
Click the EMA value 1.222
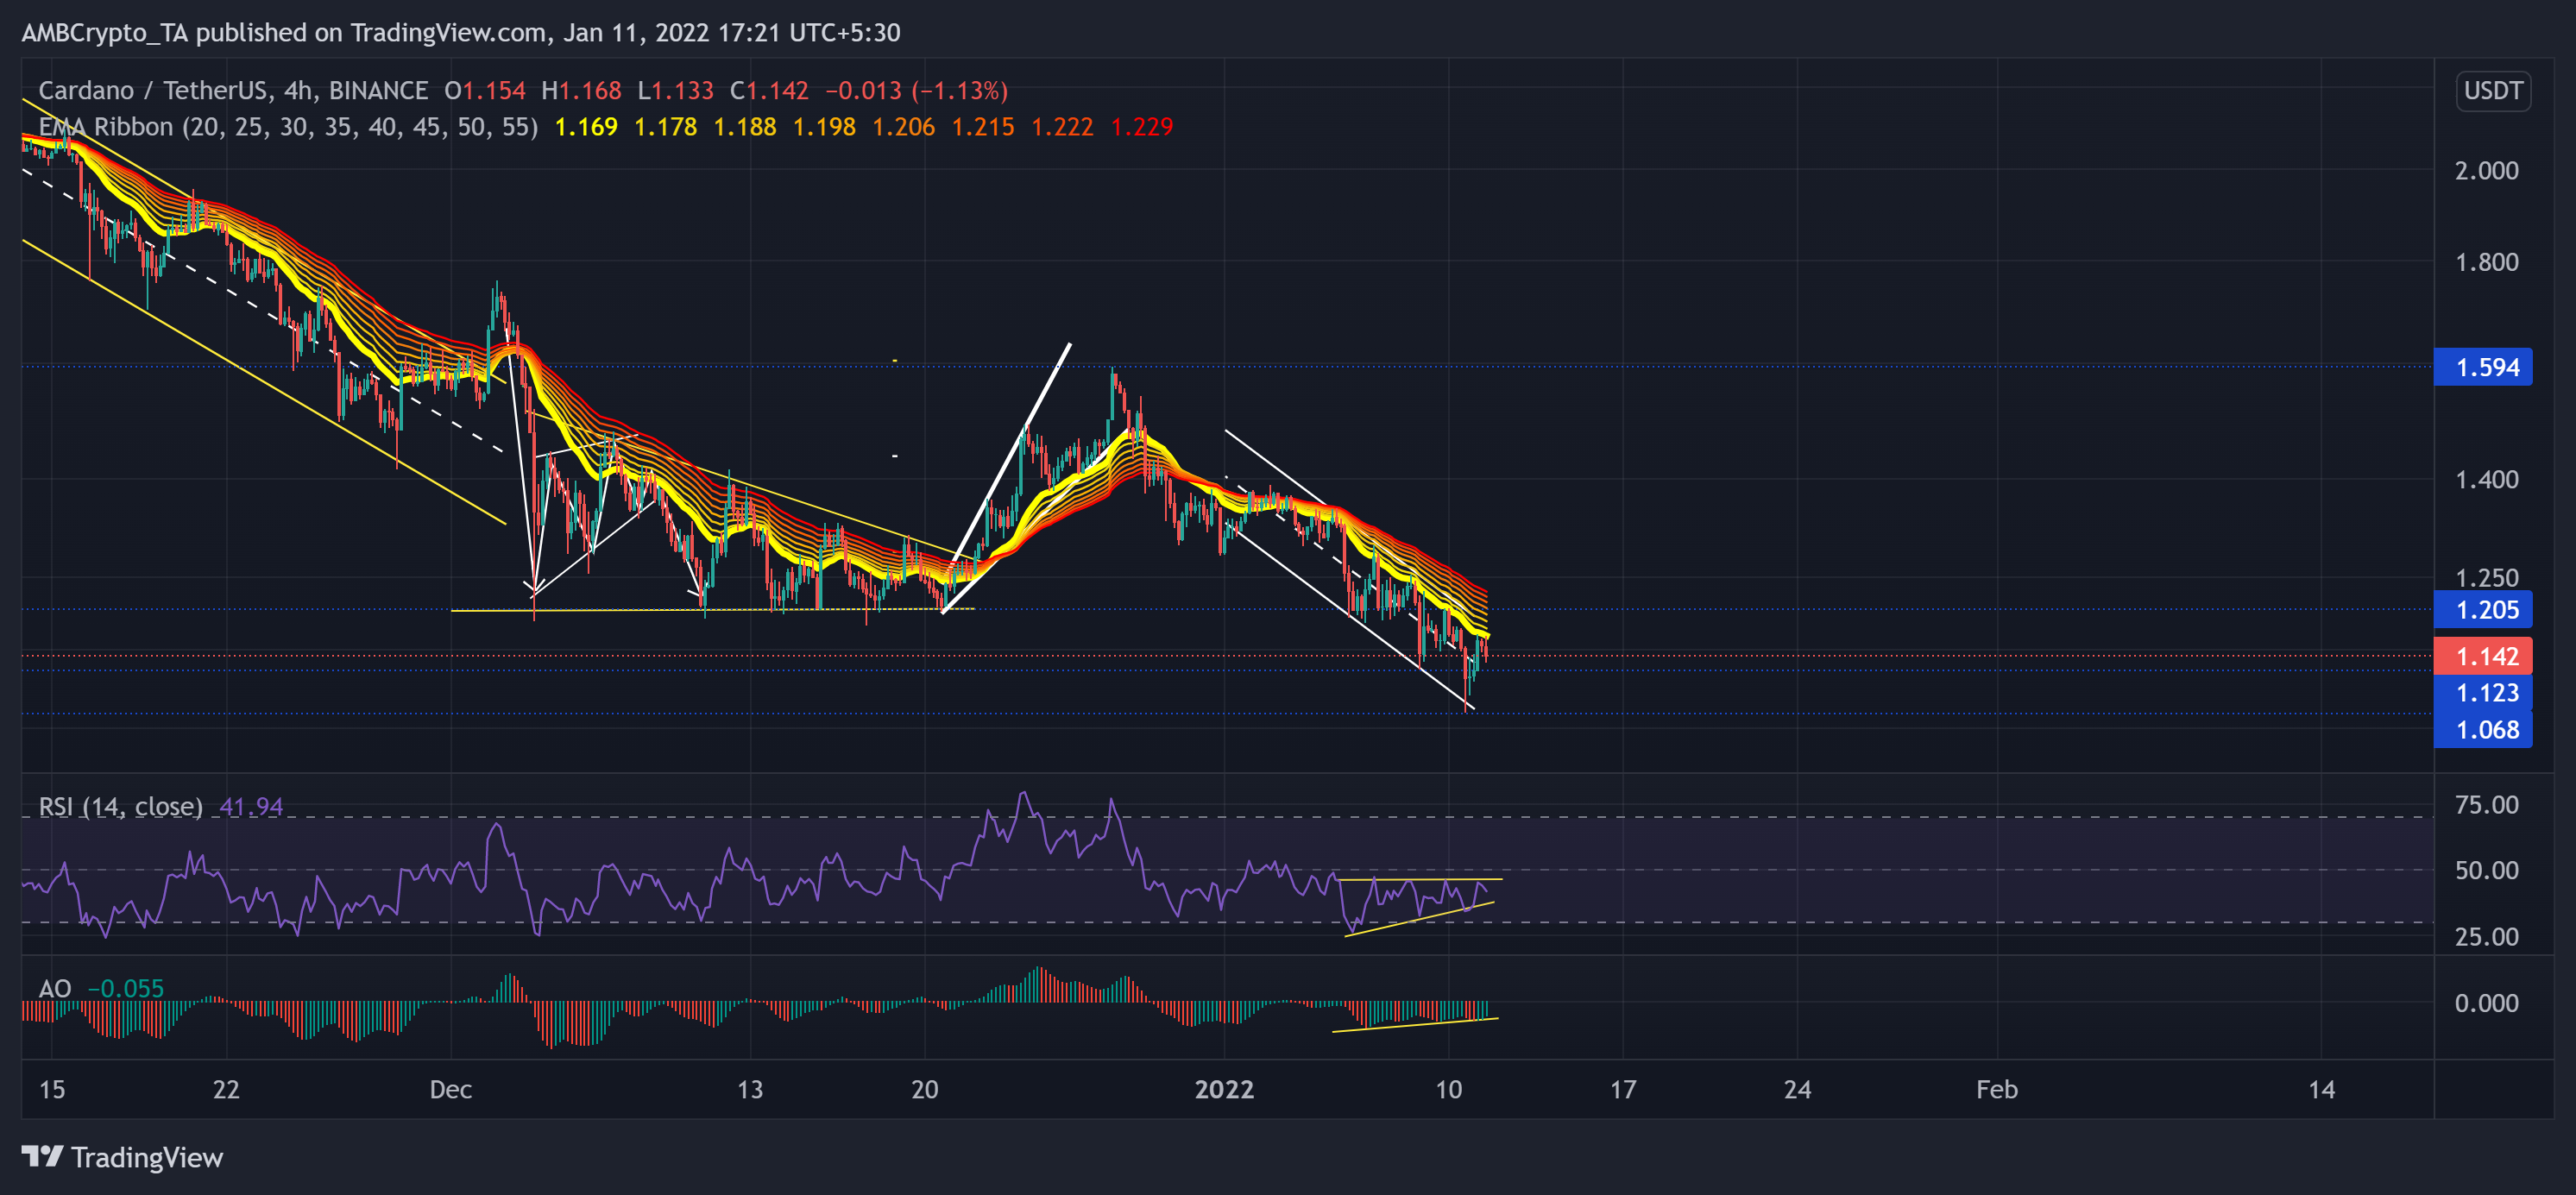(x=1062, y=127)
